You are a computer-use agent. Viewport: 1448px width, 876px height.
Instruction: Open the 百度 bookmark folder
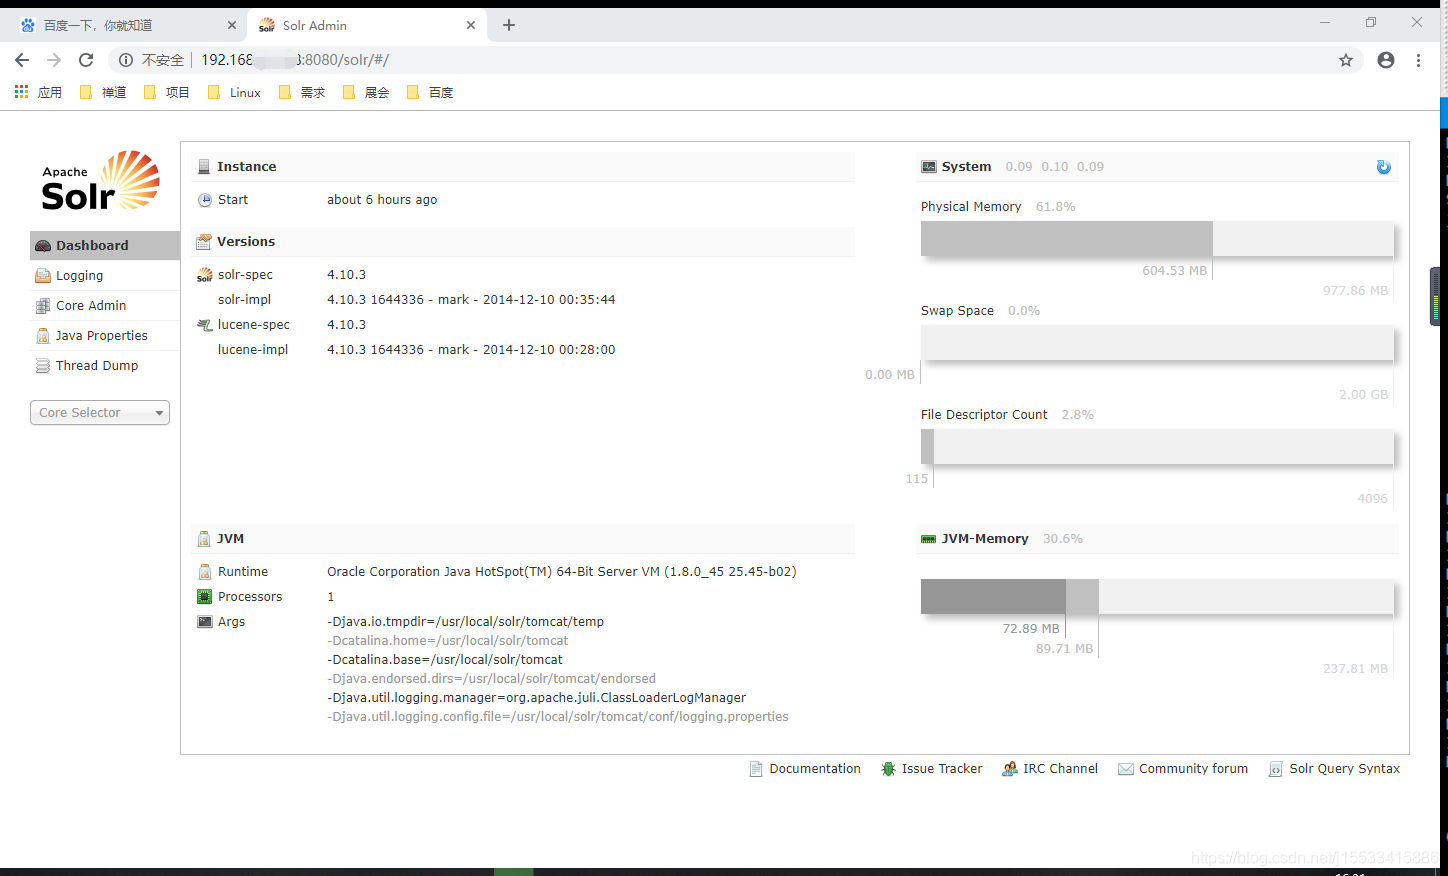coord(430,92)
